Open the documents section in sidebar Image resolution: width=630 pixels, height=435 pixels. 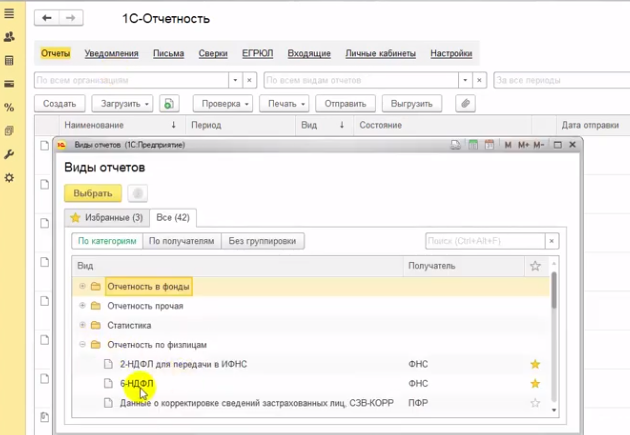point(9,131)
